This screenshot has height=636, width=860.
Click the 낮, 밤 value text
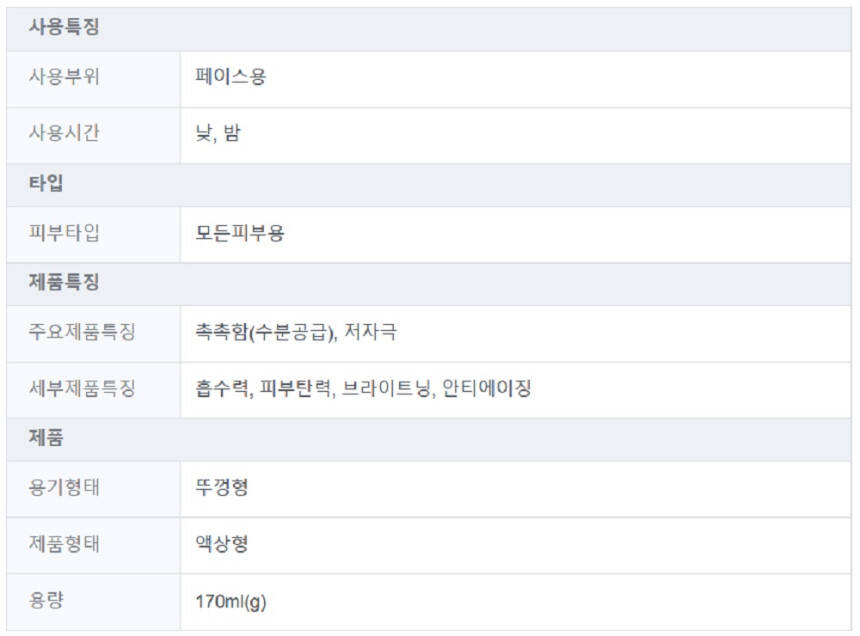pyautogui.click(x=218, y=133)
